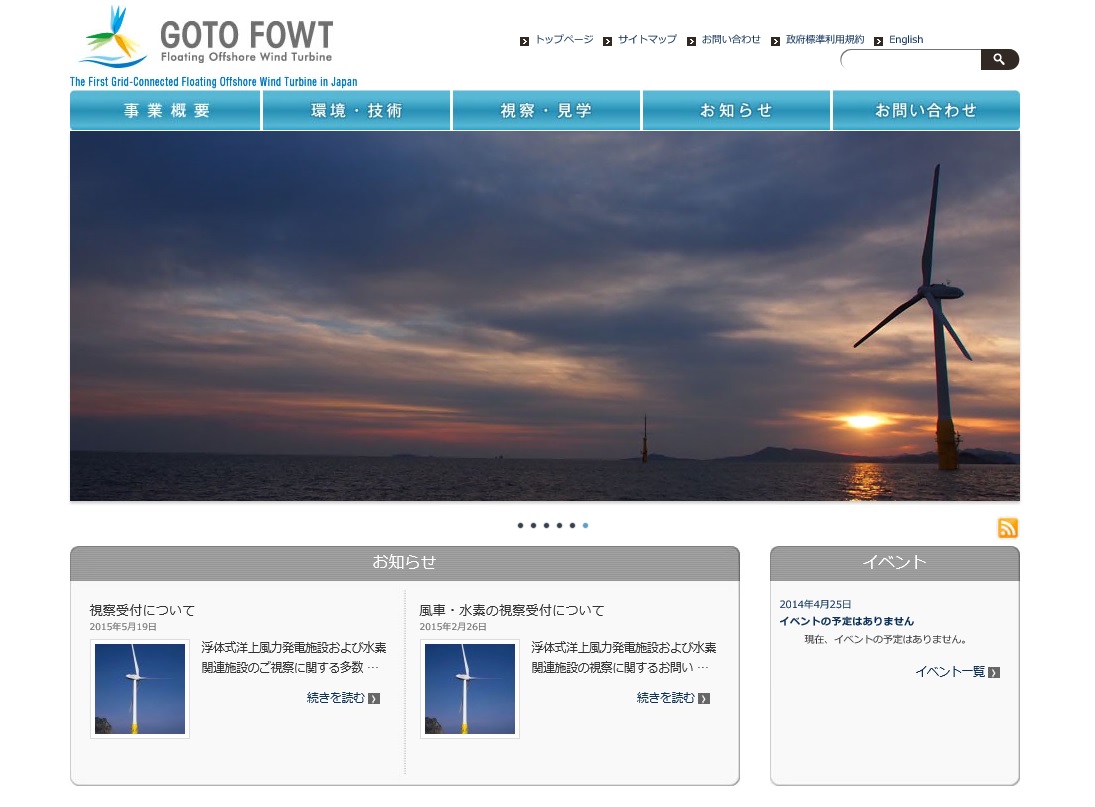Open the 視察・見学 menu tab

pyautogui.click(x=546, y=110)
